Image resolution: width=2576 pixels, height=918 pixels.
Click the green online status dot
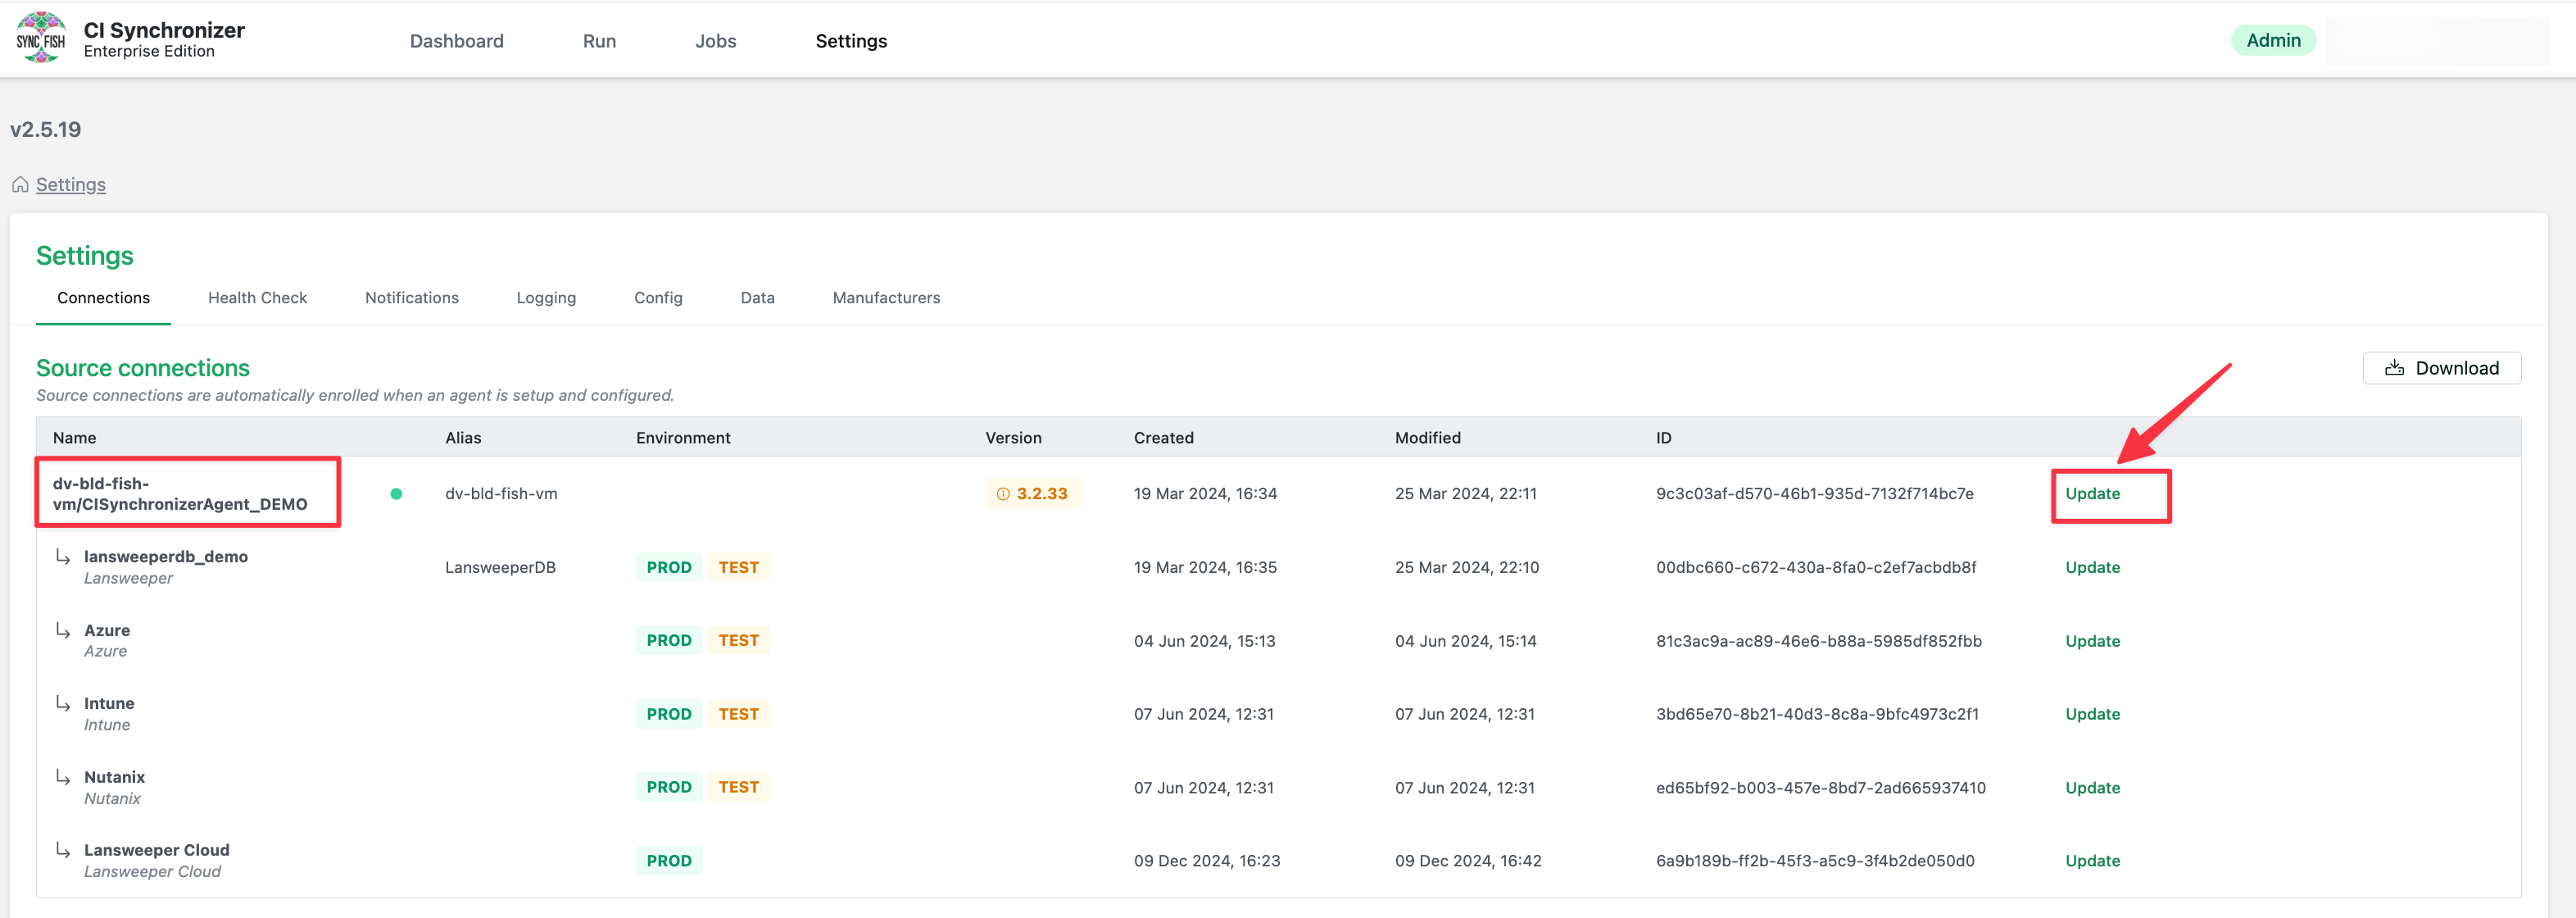point(396,494)
